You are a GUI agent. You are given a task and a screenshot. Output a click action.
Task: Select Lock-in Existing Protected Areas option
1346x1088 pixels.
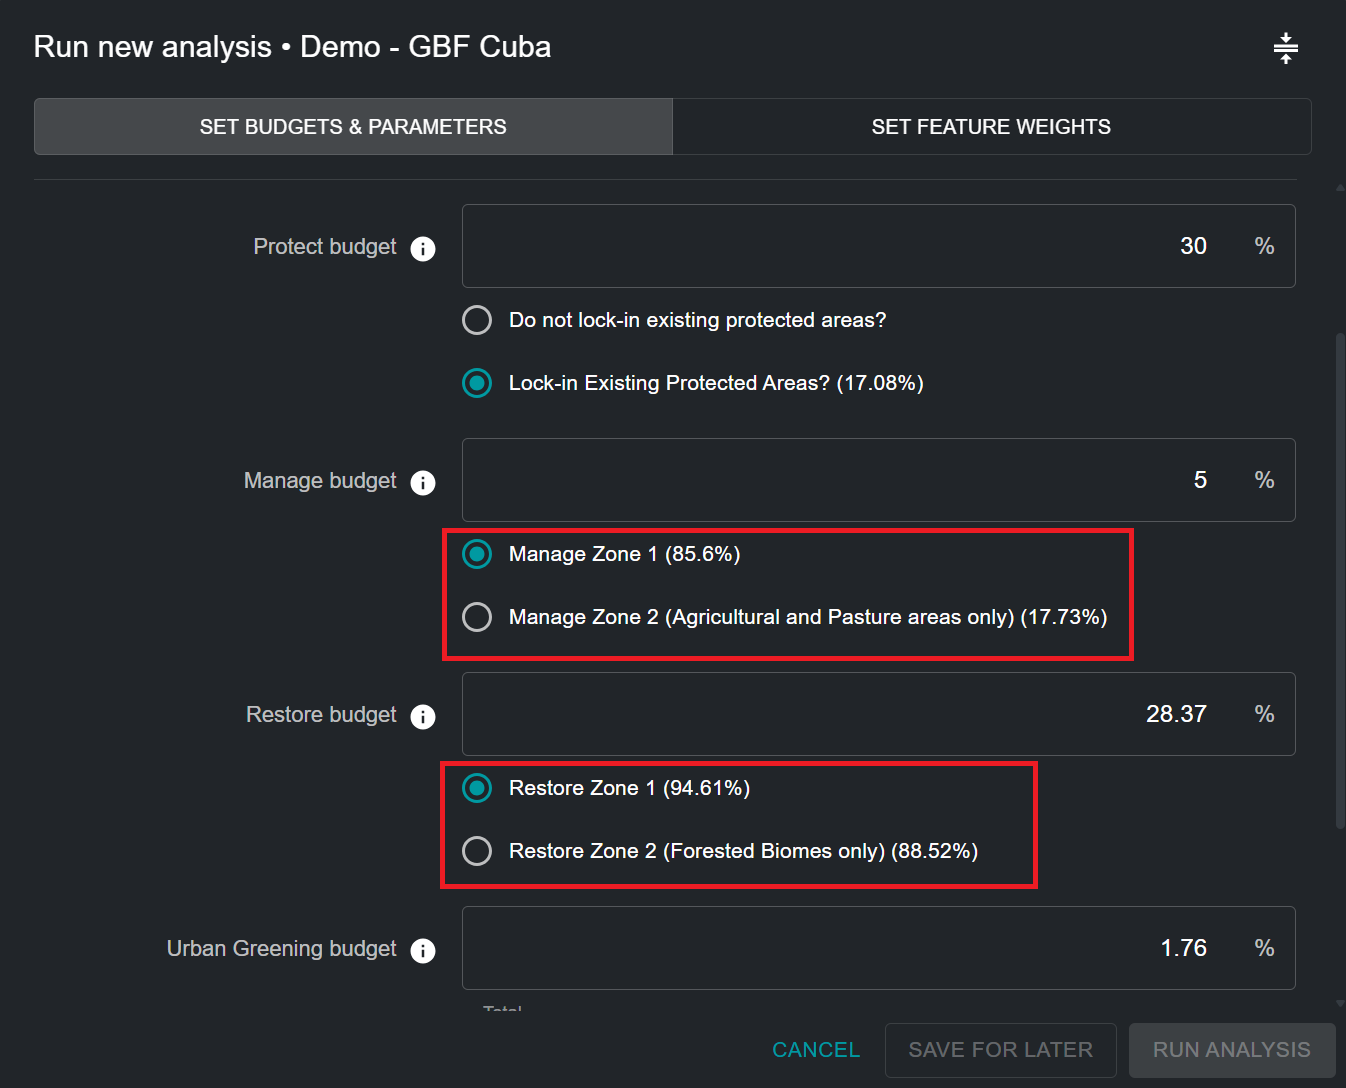tap(477, 383)
